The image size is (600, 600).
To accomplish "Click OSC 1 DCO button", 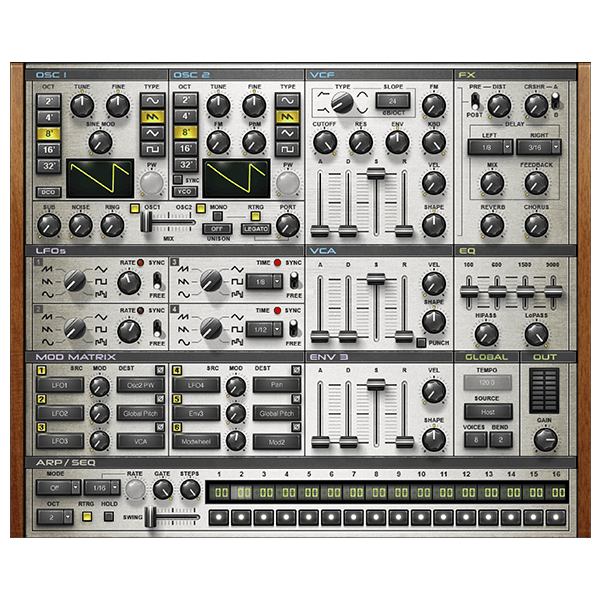I will tap(49, 192).
